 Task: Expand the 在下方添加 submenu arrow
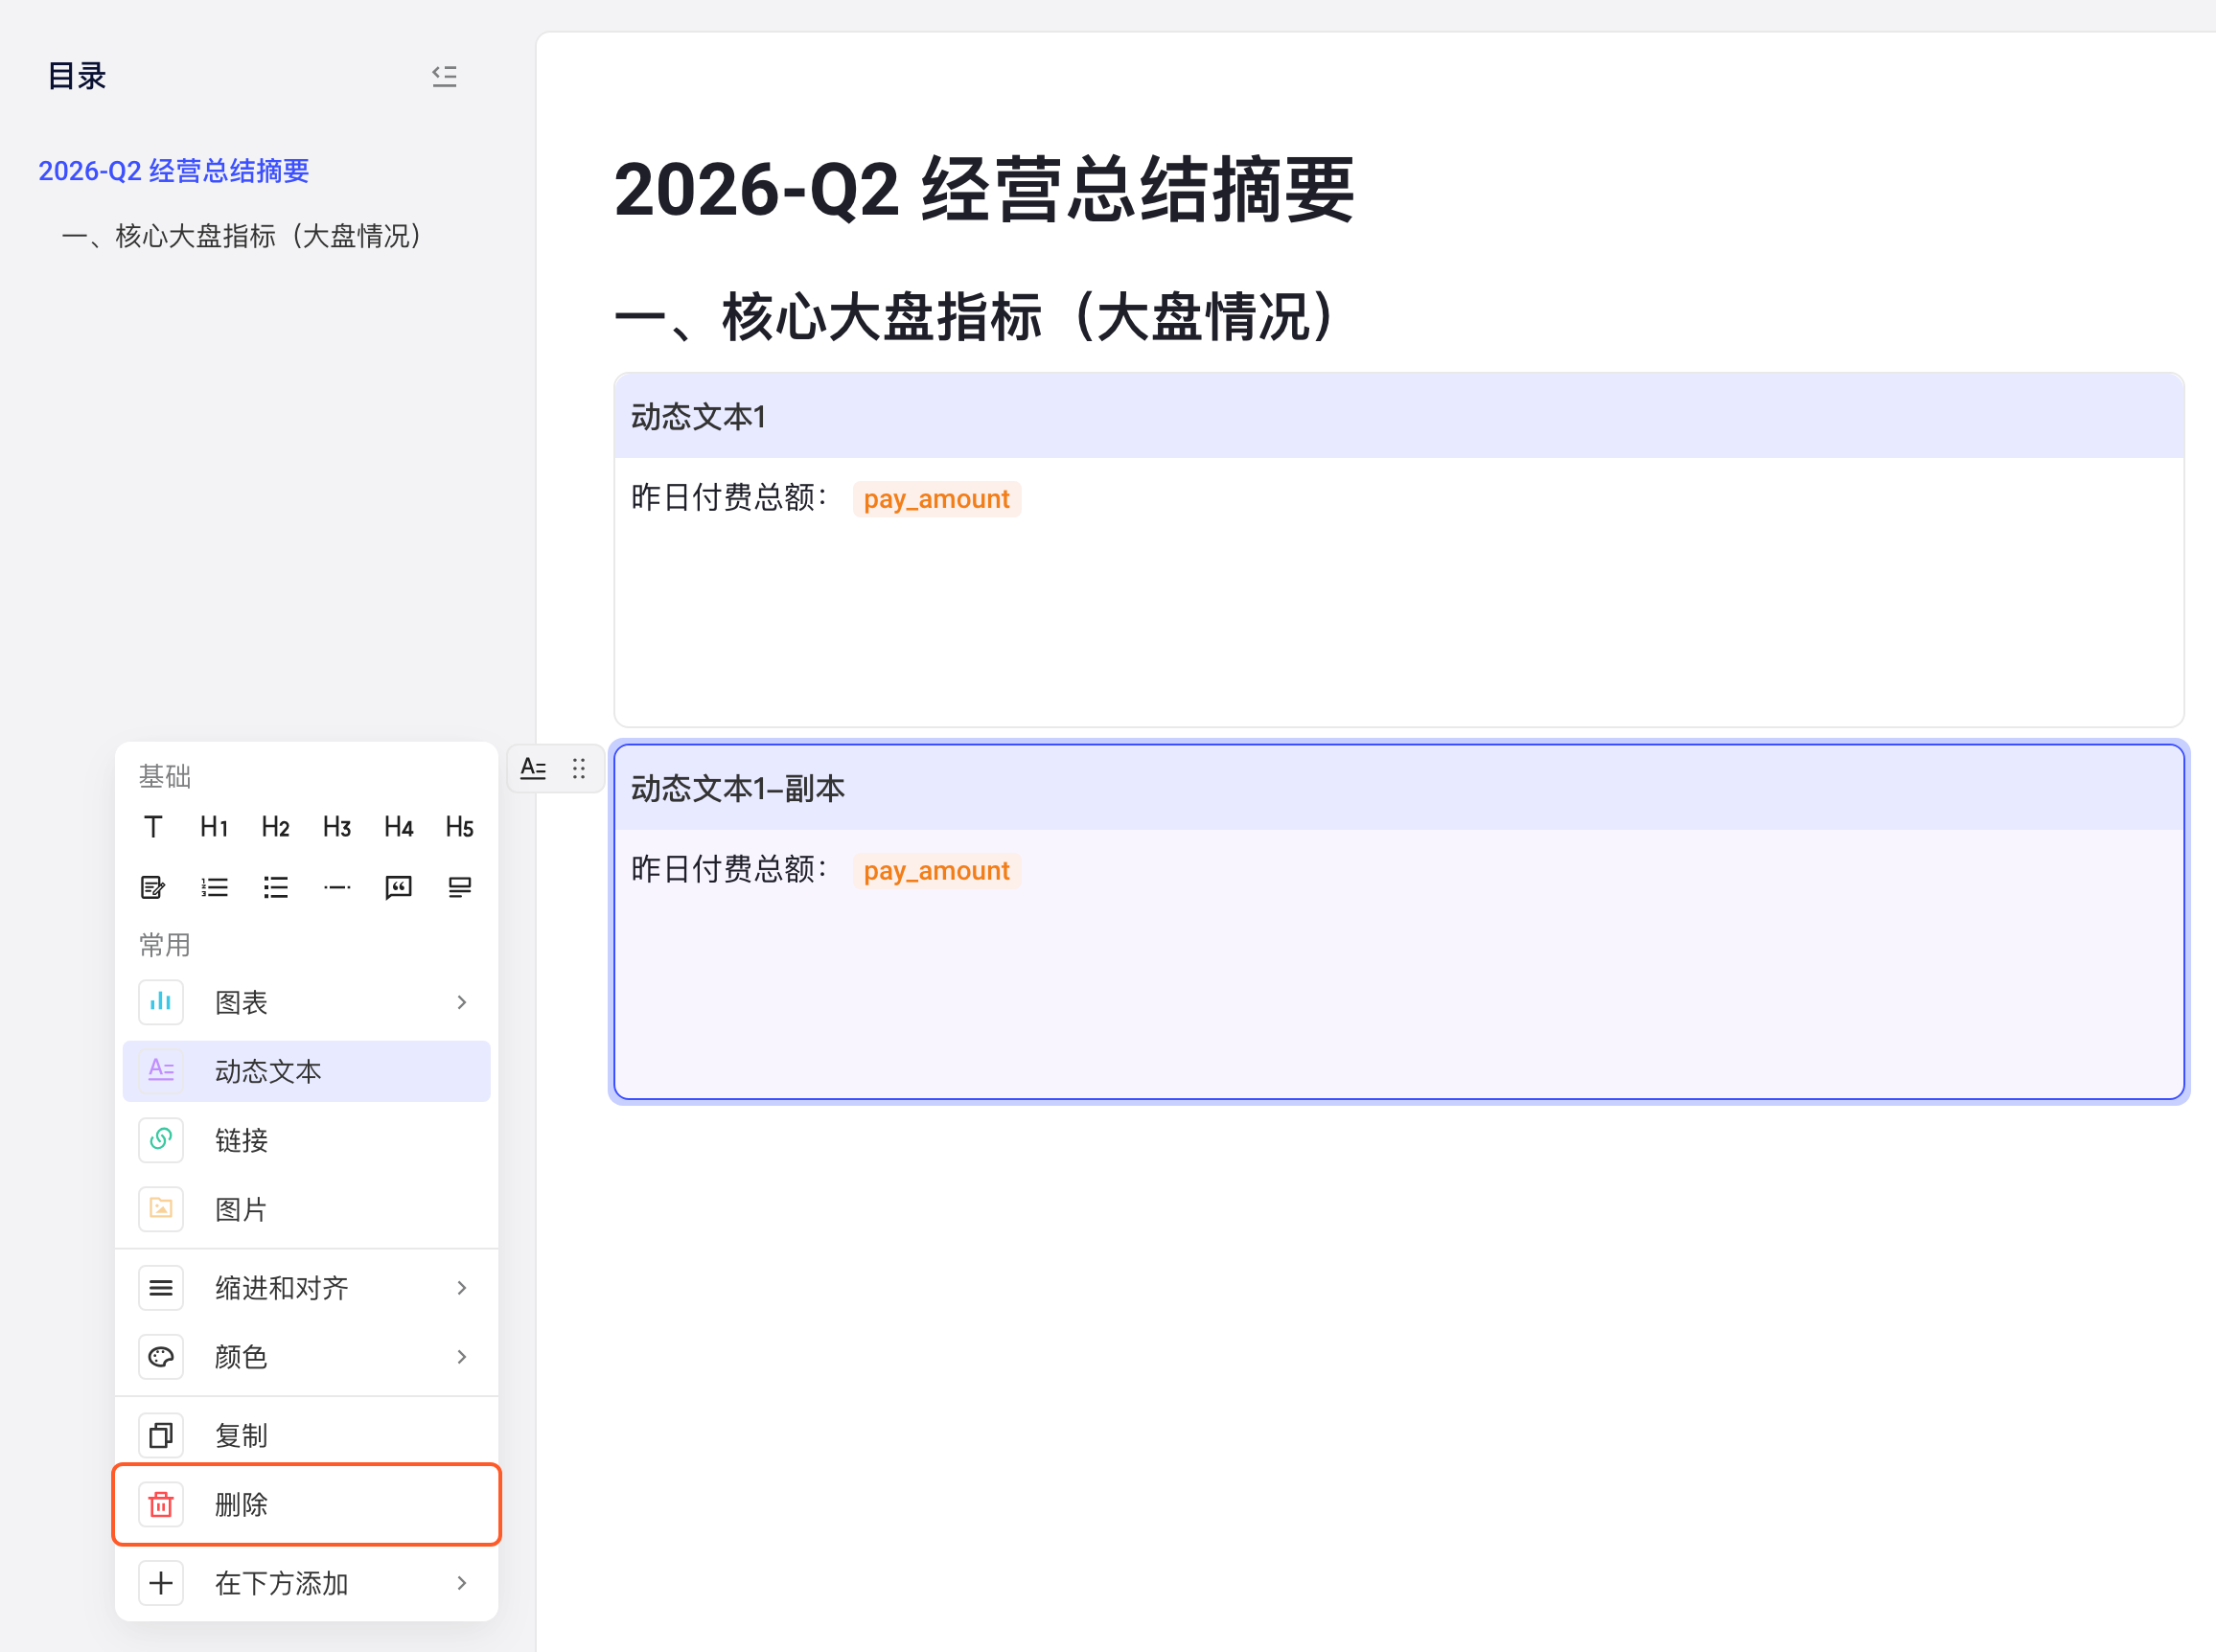coord(461,1582)
